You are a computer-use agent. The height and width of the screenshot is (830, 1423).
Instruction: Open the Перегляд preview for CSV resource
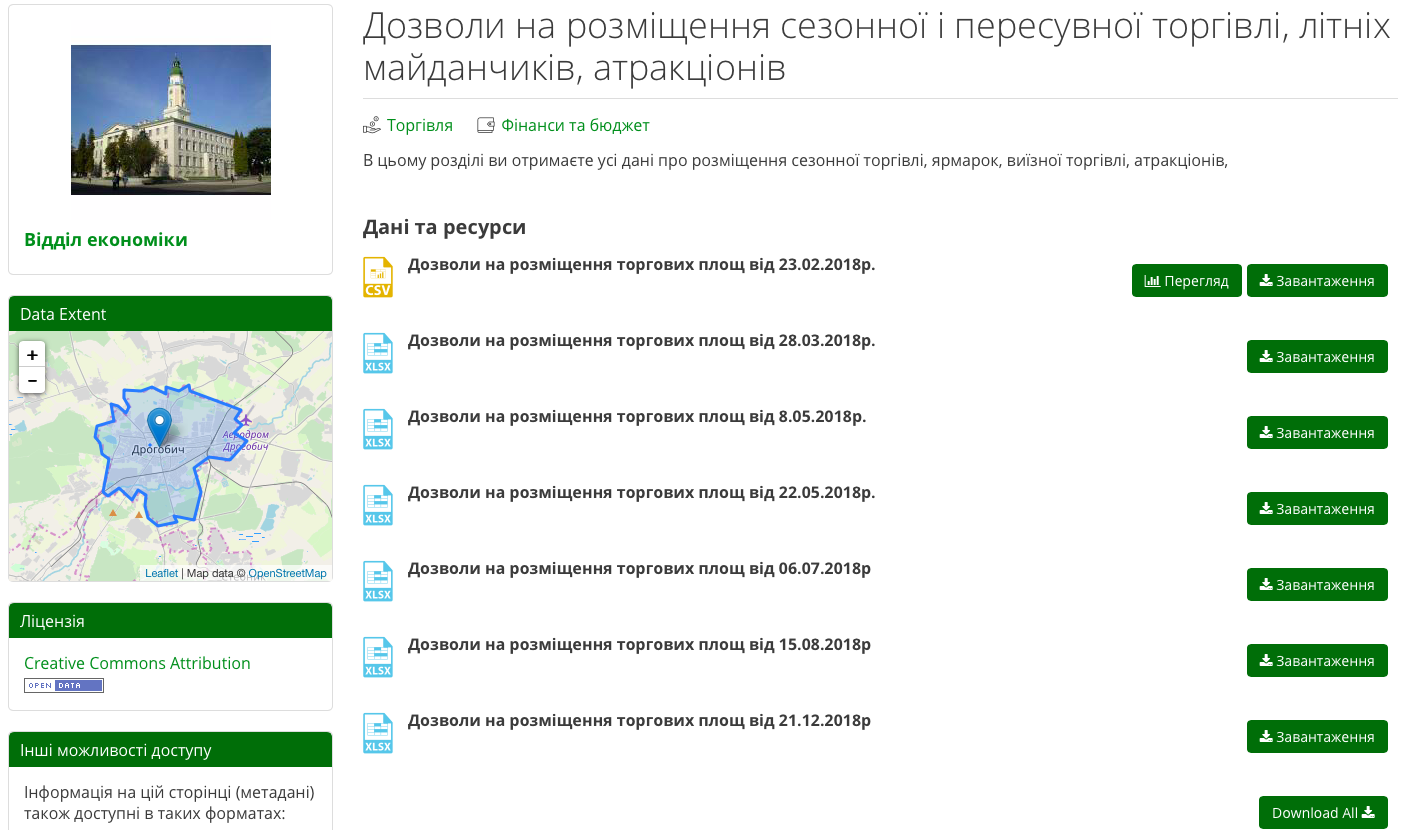click(x=1186, y=281)
